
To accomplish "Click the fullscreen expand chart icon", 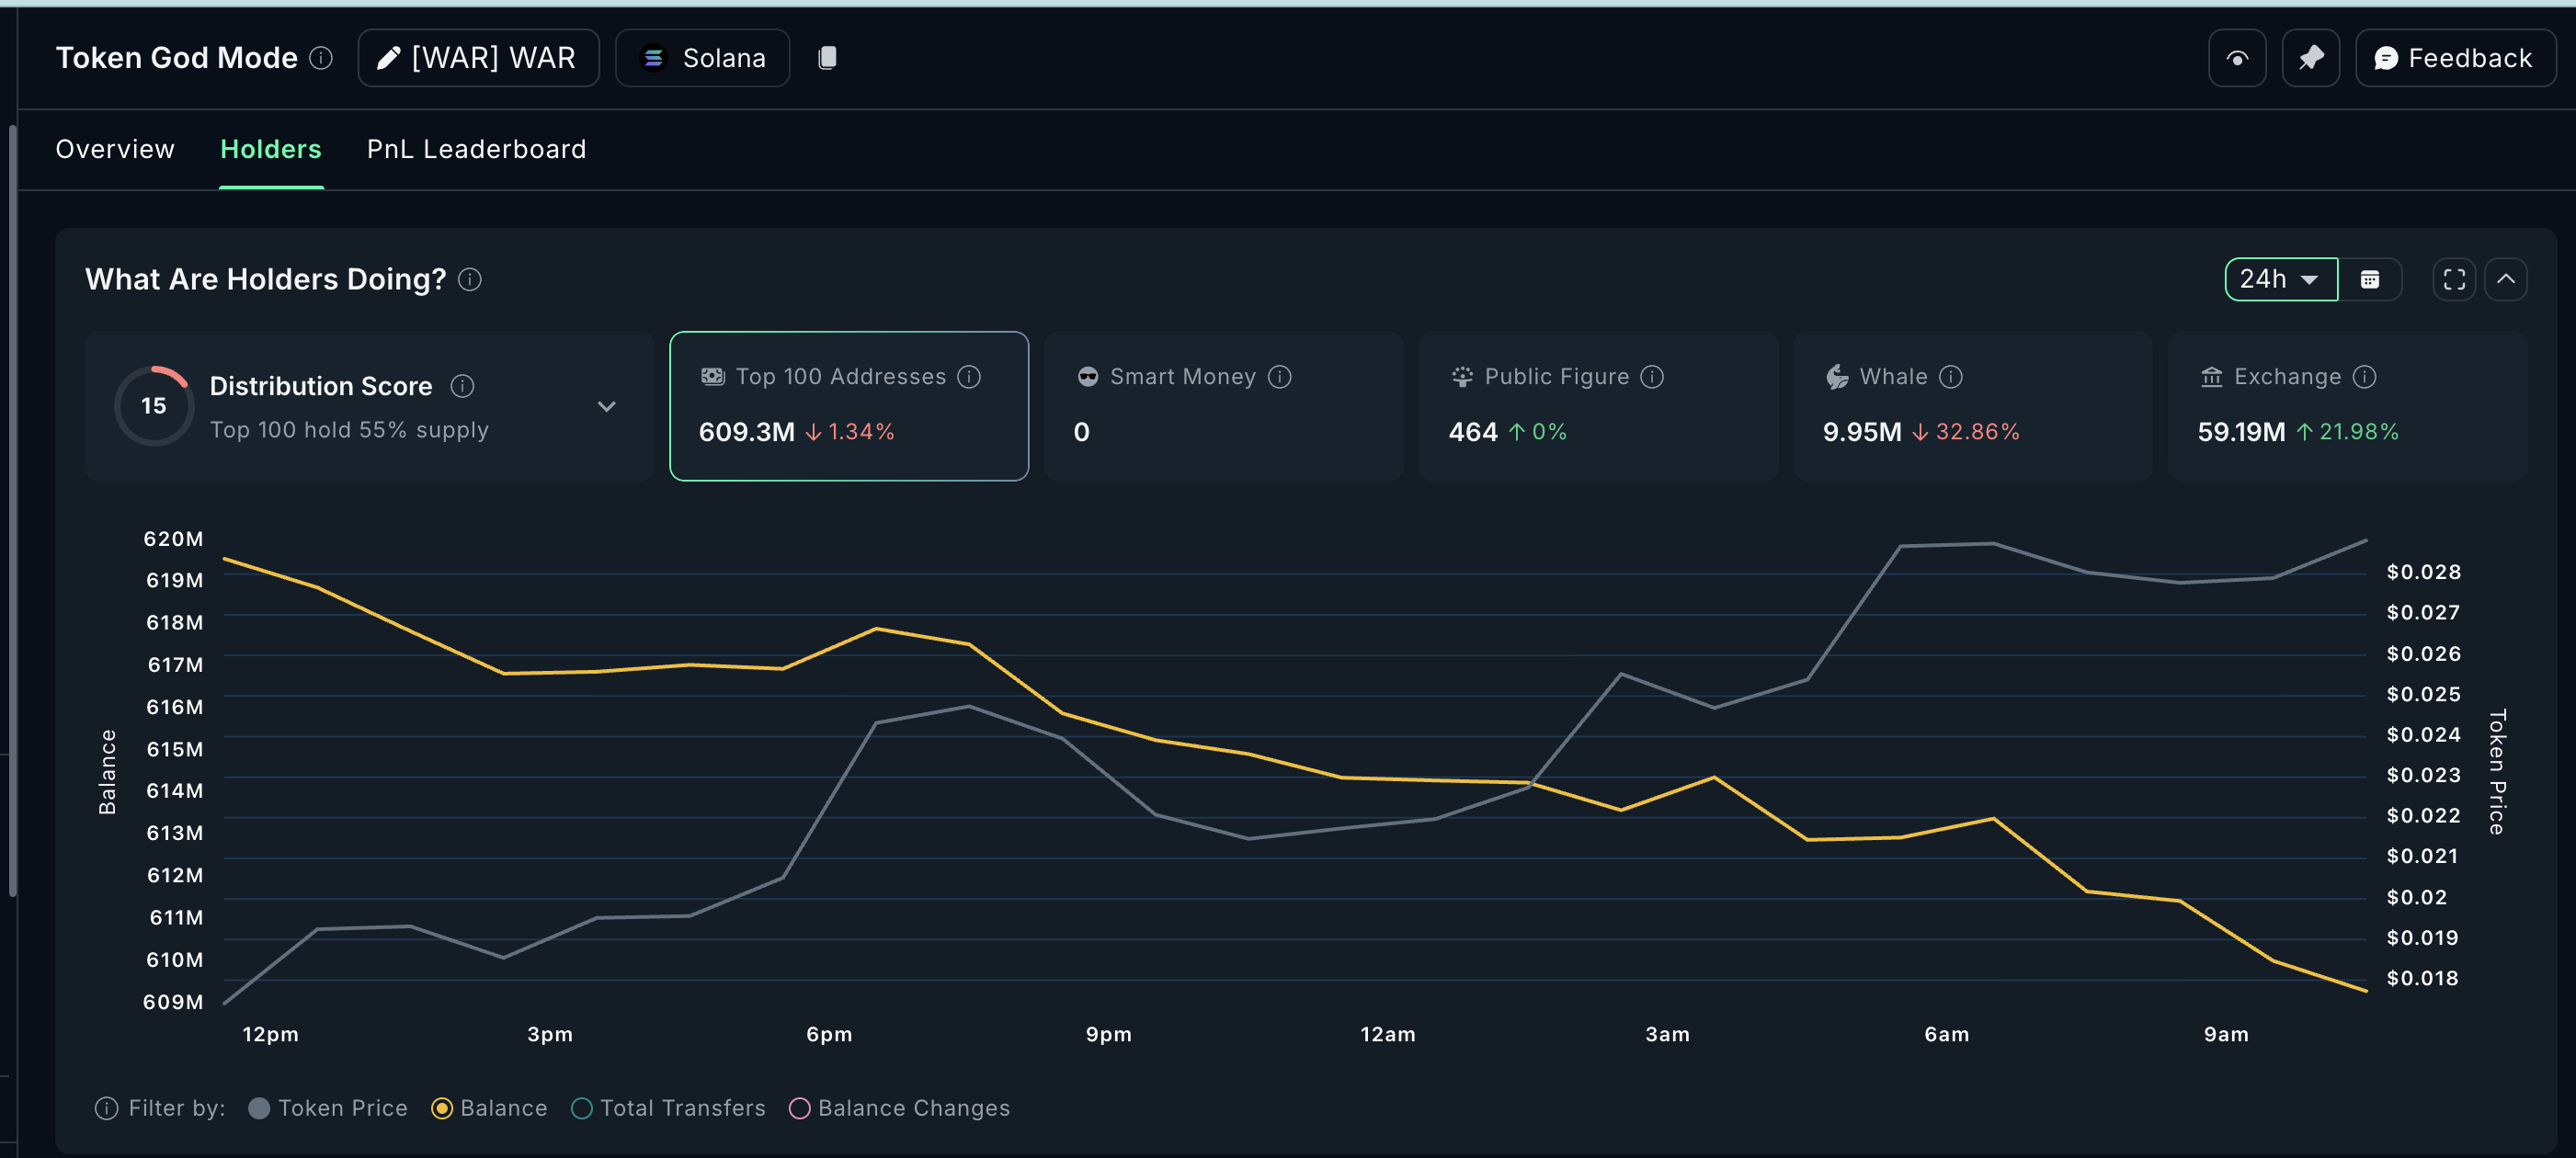I will [x=2453, y=279].
